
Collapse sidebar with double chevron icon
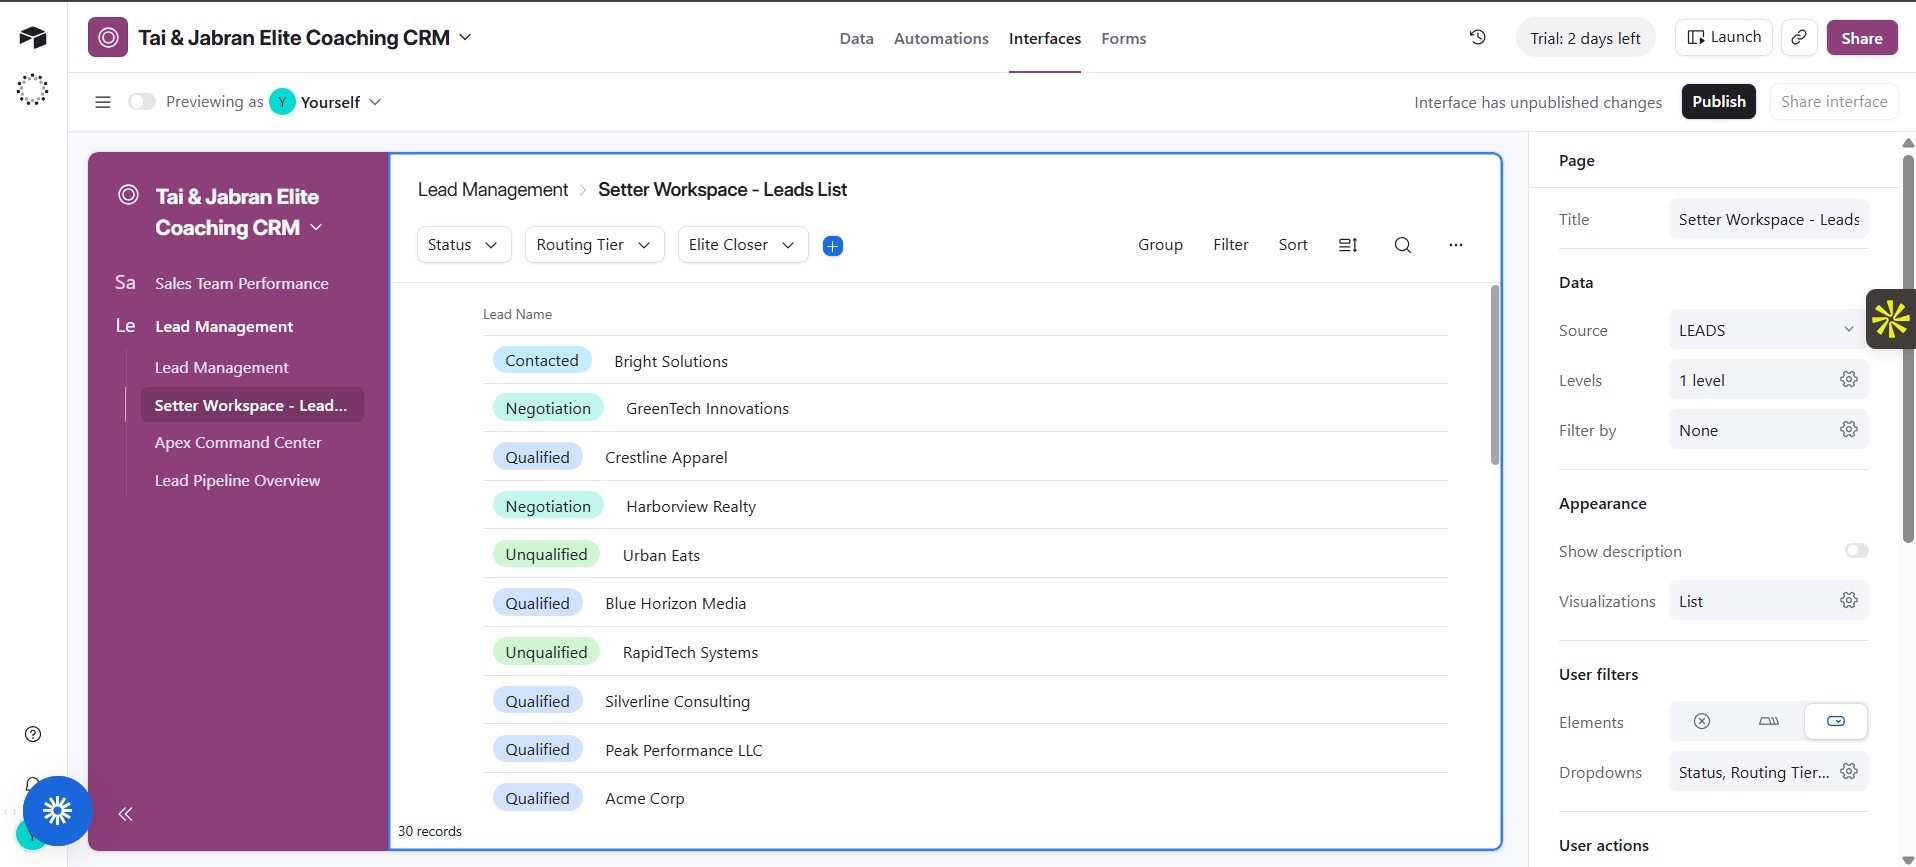pyautogui.click(x=126, y=814)
